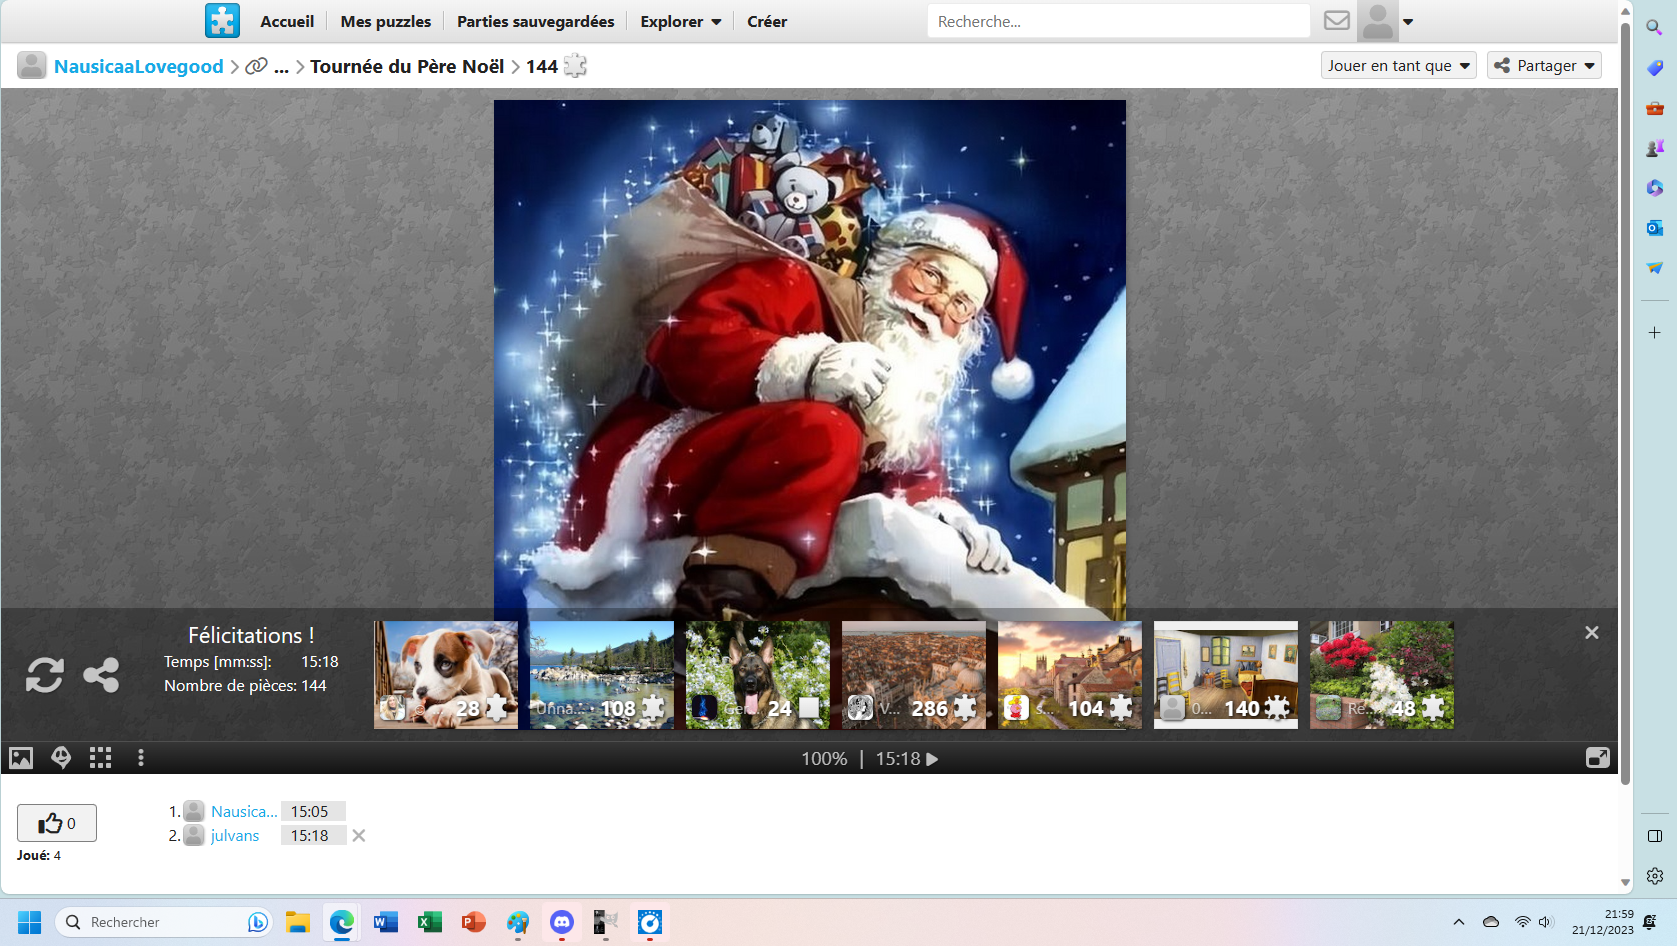Open Outlook in Edge sidebar
The image size is (1677, 946).
(x=1655, y=228)
